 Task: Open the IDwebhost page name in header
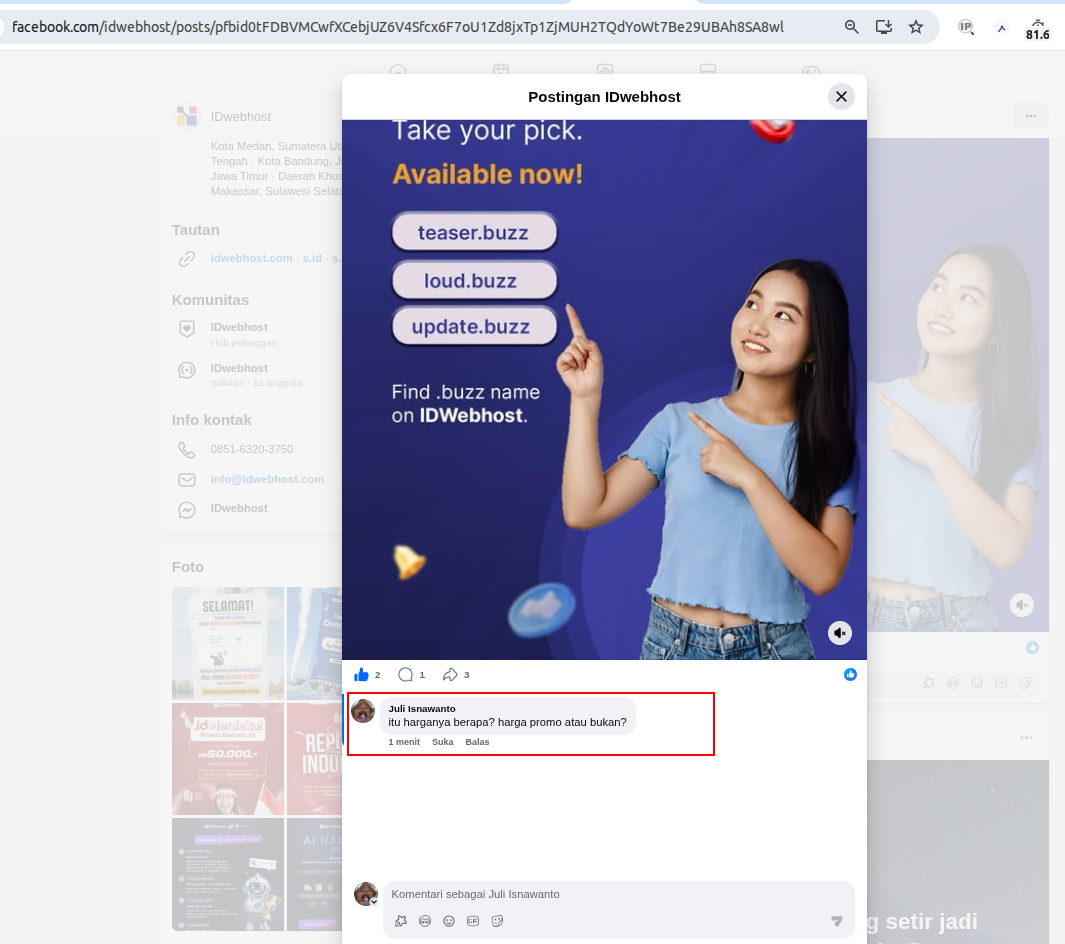point(240,116)
